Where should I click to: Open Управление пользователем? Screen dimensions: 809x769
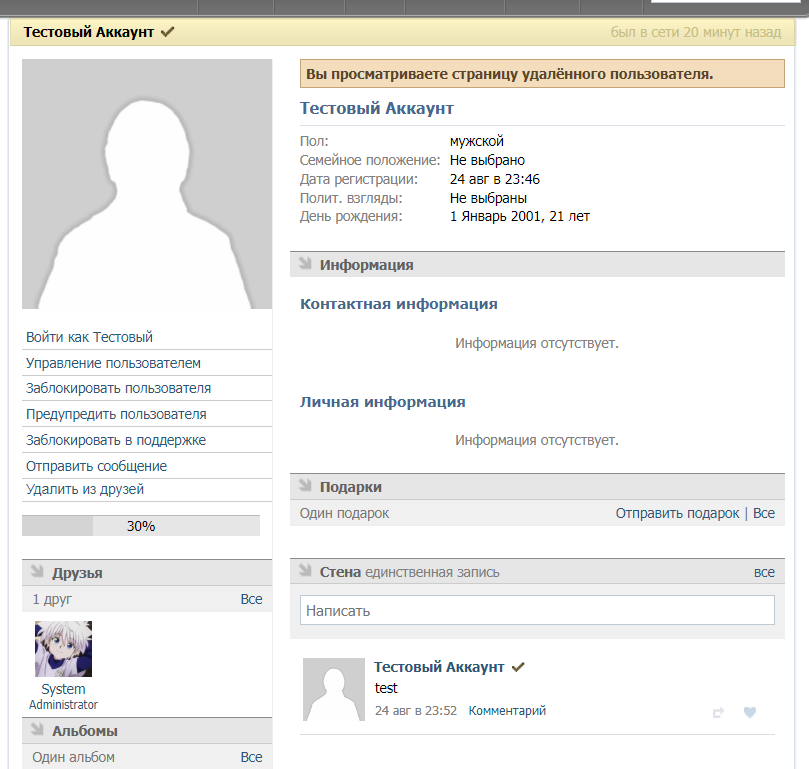113,363
